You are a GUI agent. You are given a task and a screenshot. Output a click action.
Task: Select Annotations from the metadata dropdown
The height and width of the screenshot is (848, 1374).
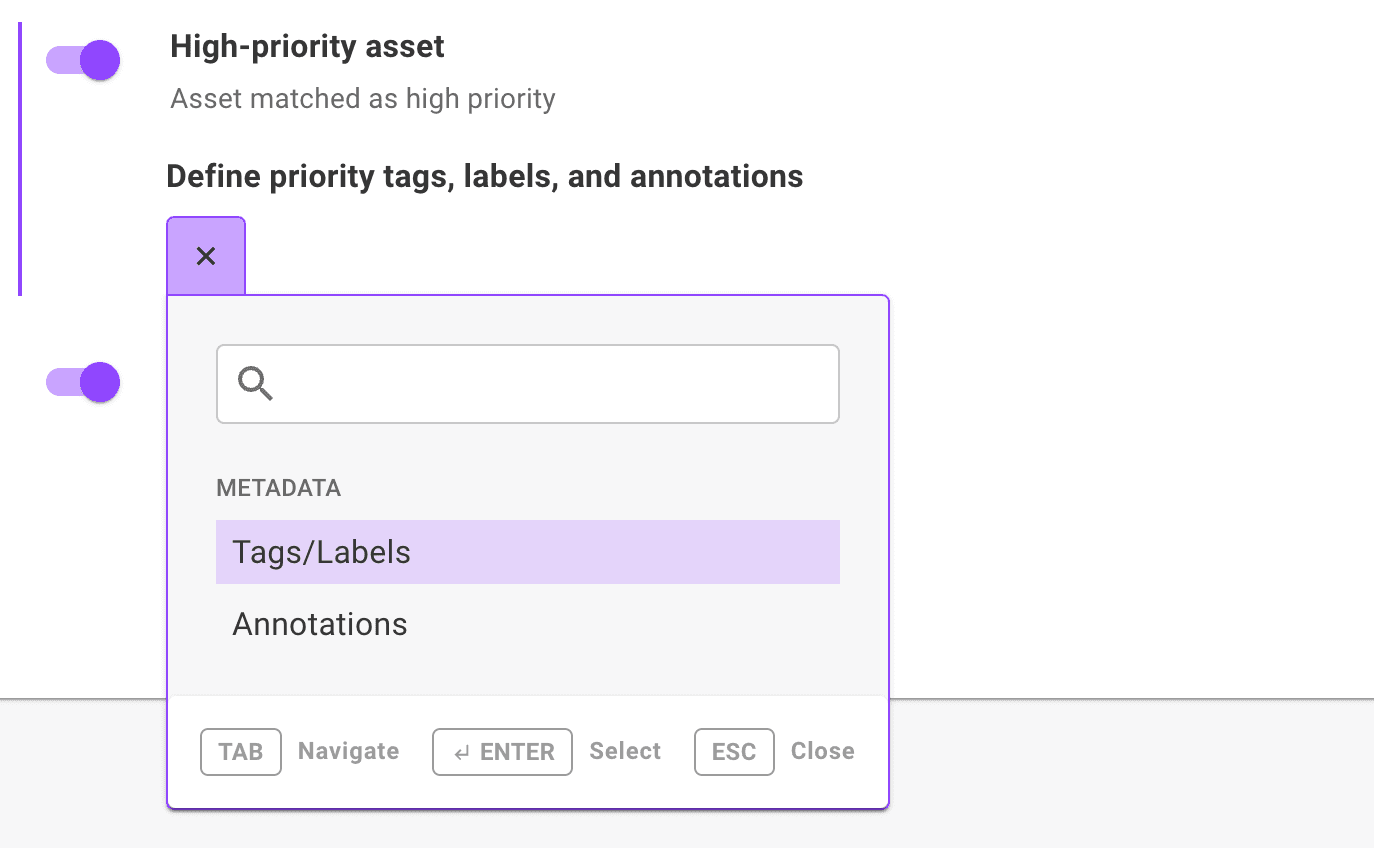319,624
